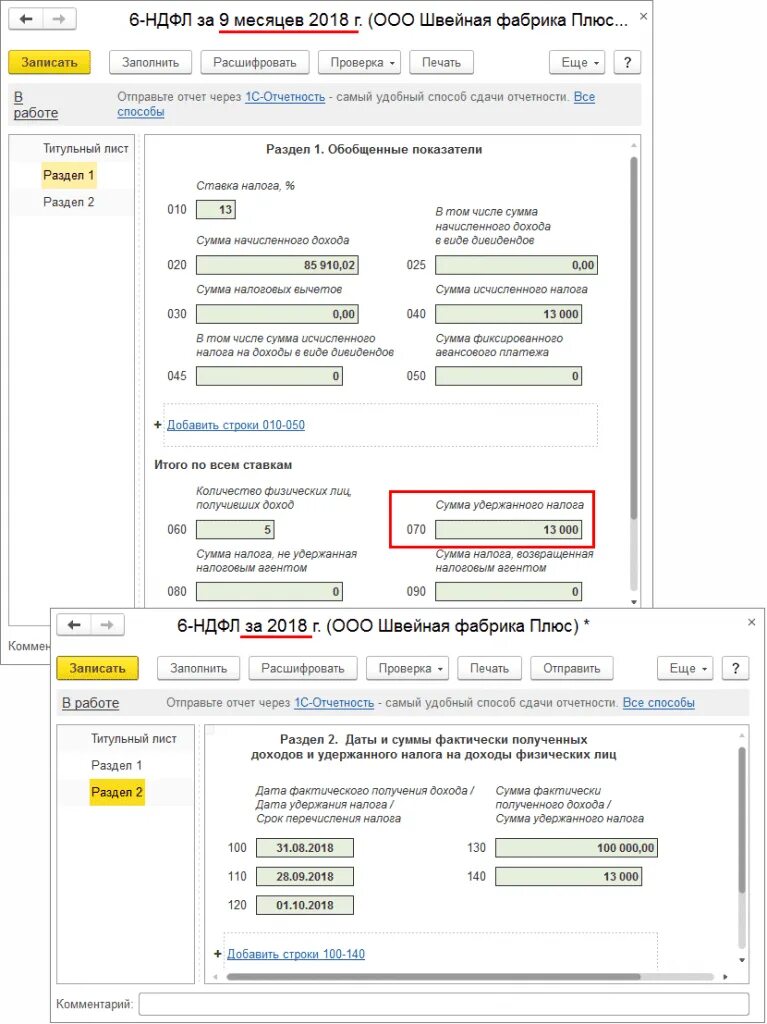767x1024 pixels.
Task: Click field 050 fixed advance payment
Action: tap(508, 376)
